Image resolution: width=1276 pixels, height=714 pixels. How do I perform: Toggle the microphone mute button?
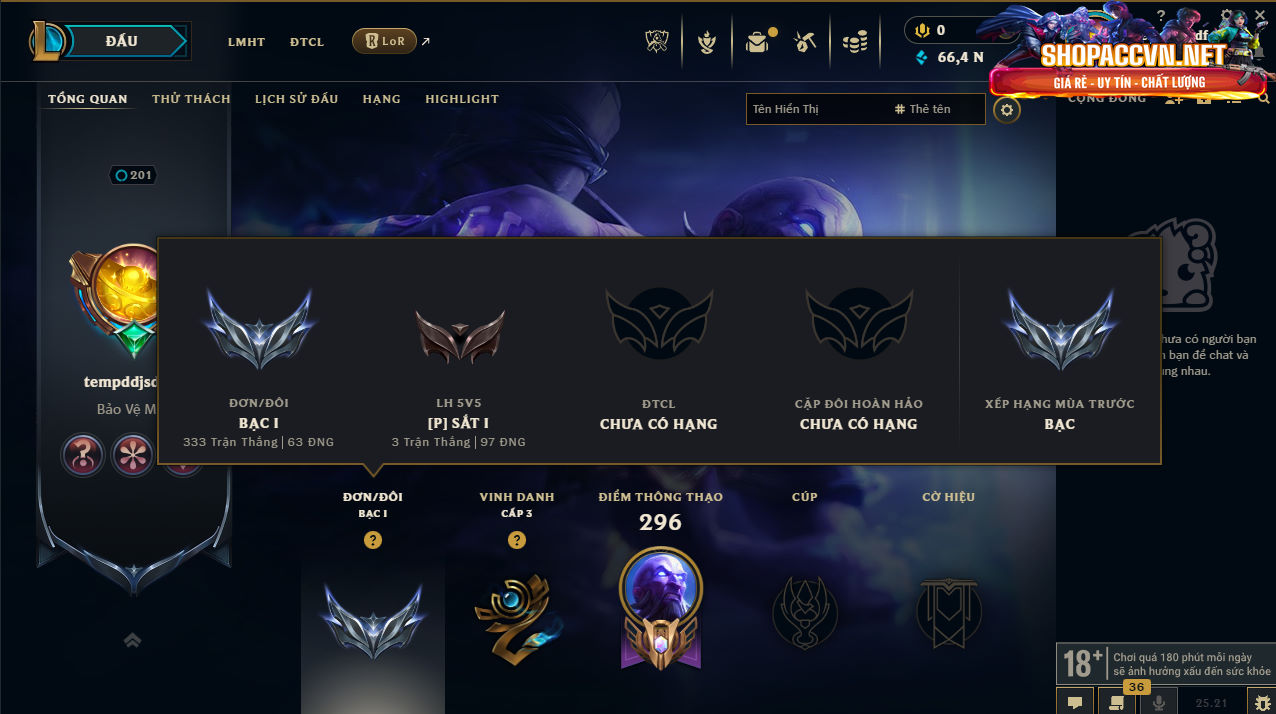tap(1159, 703)
